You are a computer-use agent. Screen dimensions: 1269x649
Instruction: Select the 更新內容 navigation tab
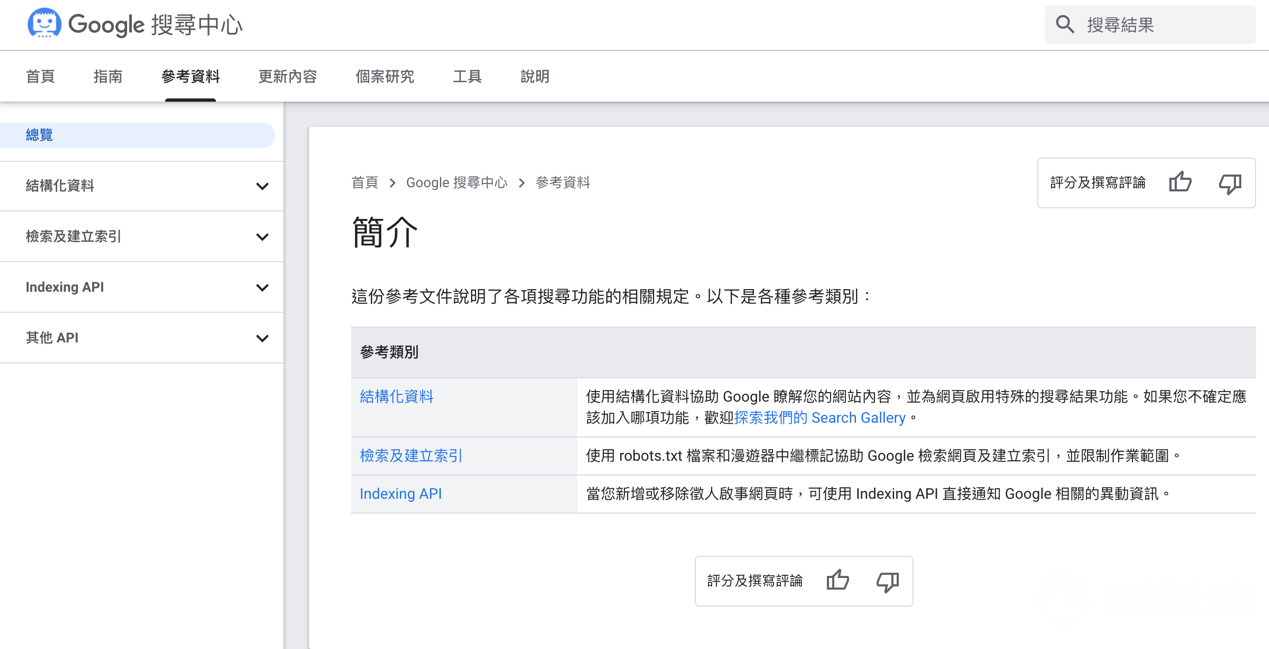[x=286, y=76]
